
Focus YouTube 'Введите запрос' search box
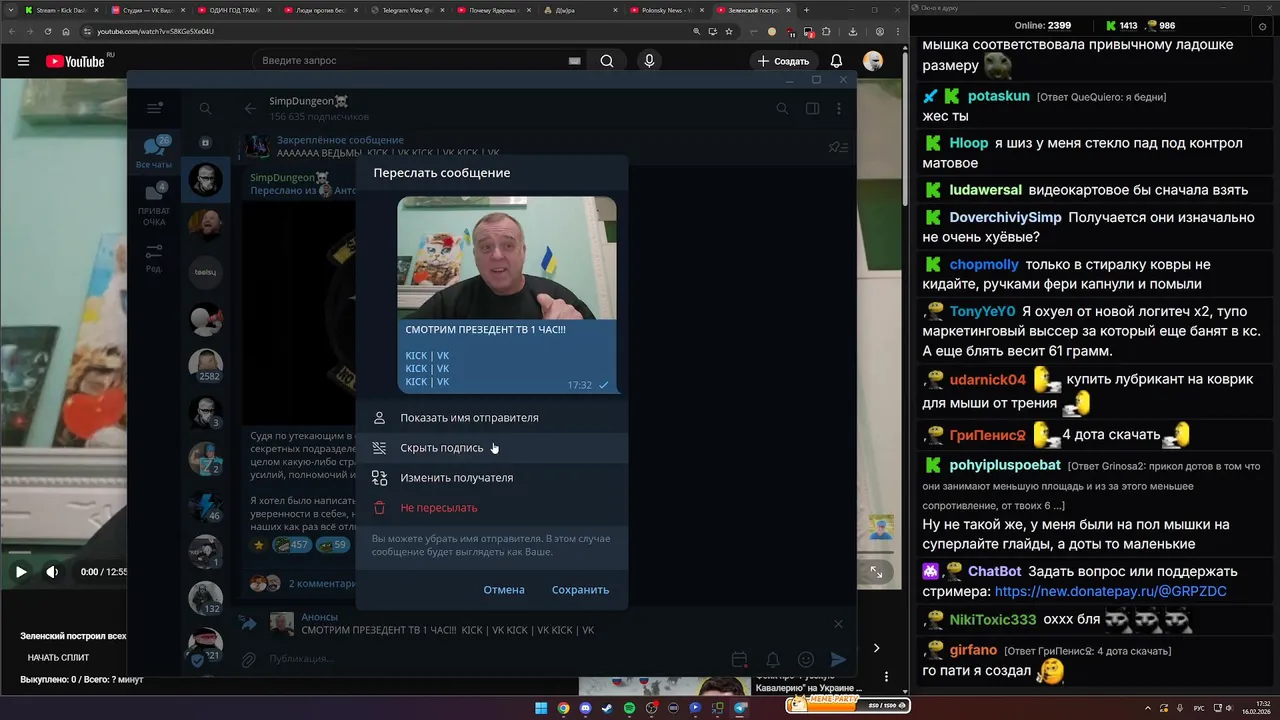pyautogui.click(x=410, y=61)
